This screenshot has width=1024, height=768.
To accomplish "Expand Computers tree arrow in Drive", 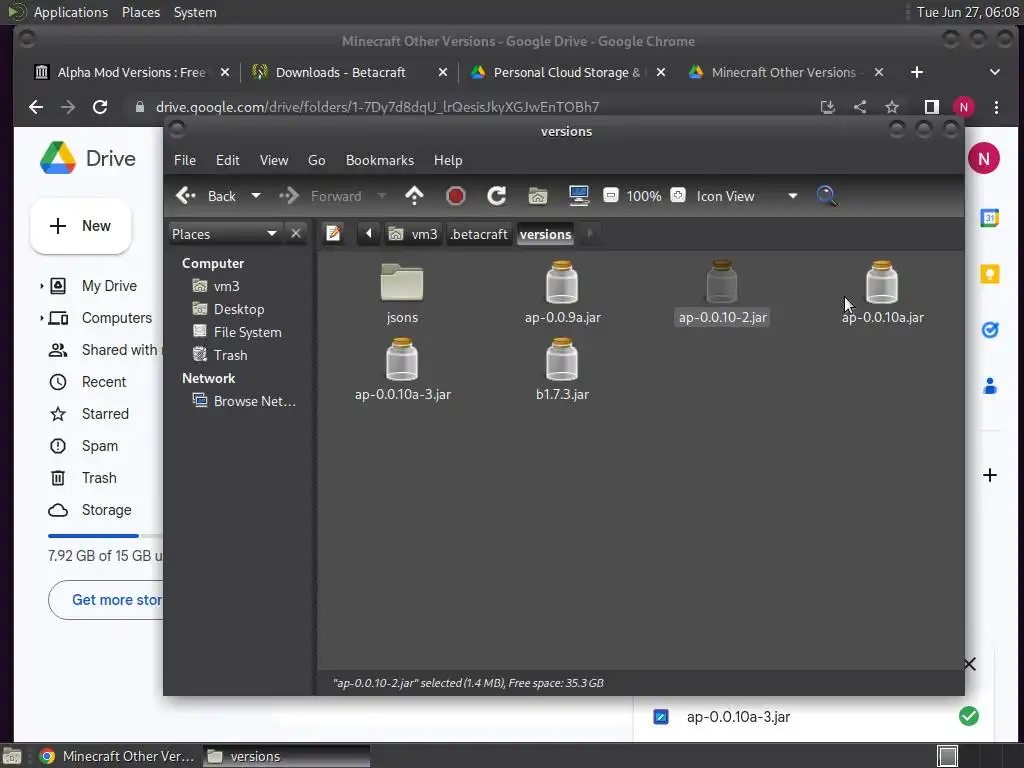I will click(x=41, y=318).
